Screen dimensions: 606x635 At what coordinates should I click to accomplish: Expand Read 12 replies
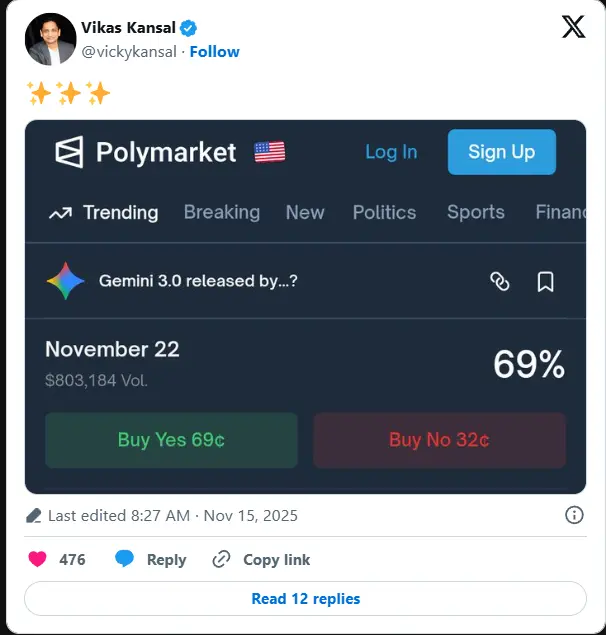305,599
